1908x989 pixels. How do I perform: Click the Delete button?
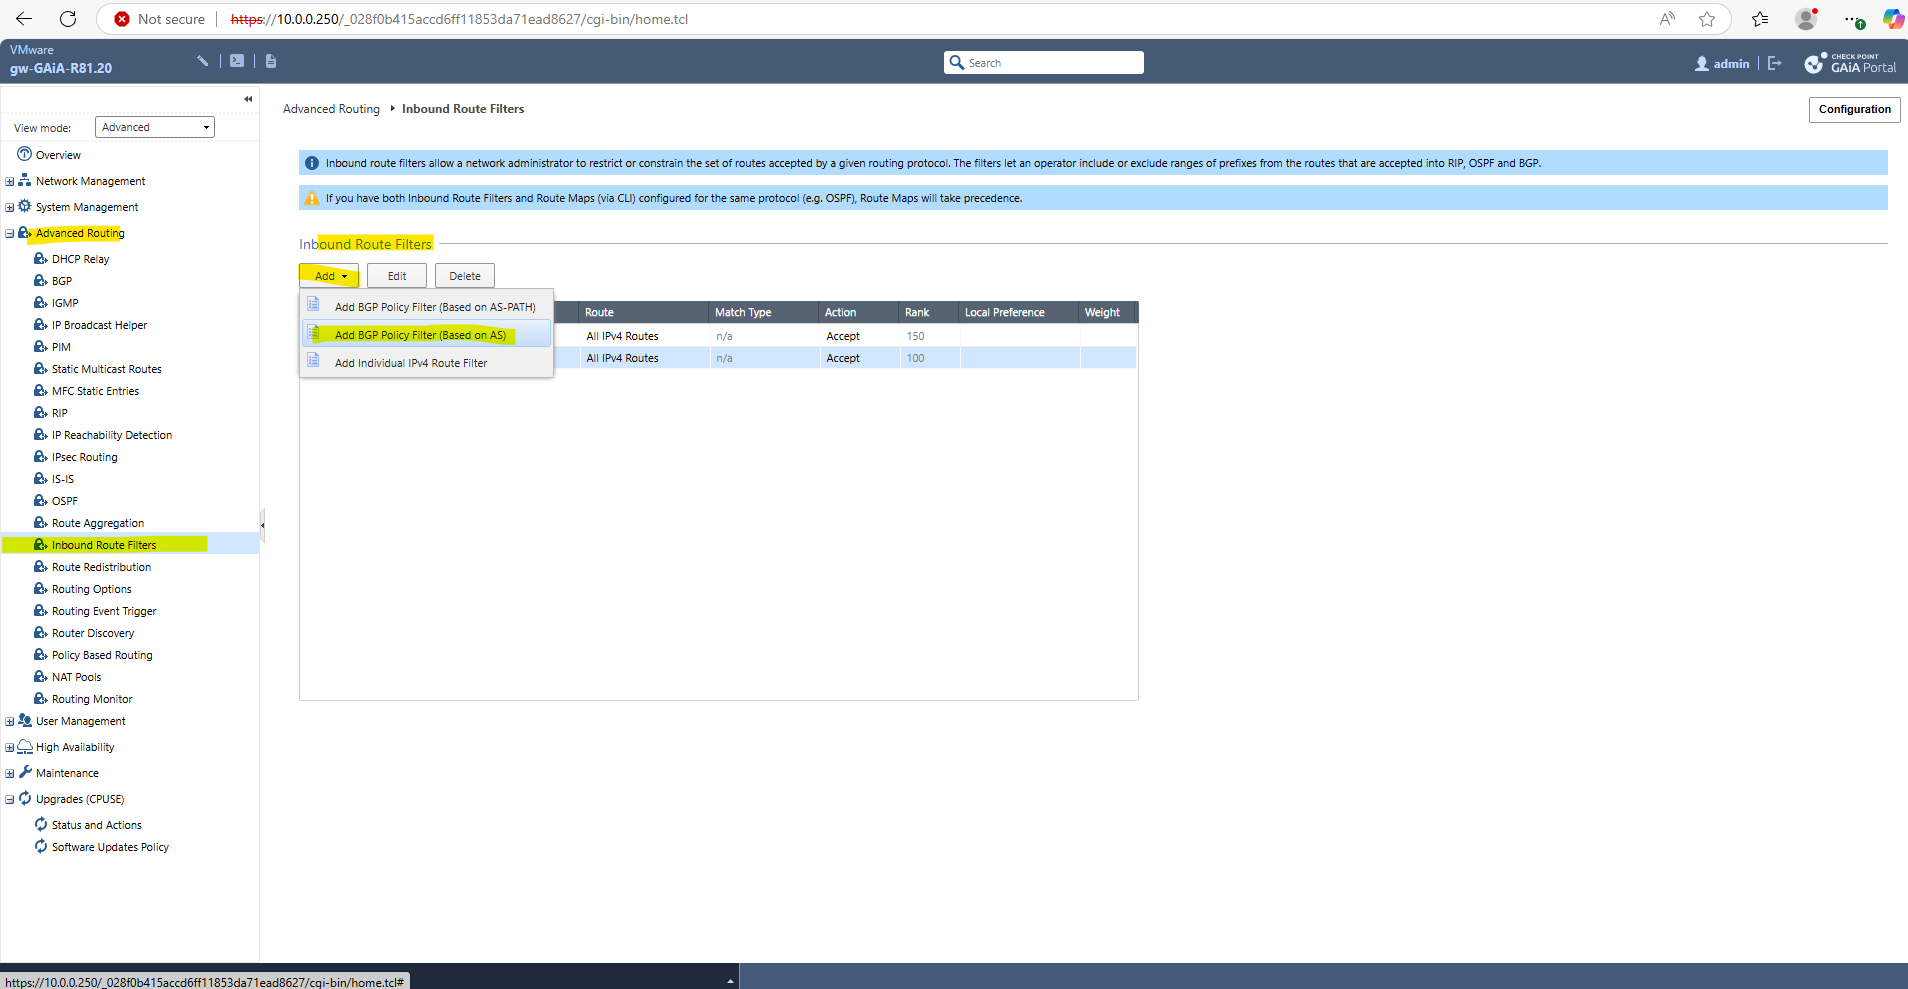click(465, 276)
